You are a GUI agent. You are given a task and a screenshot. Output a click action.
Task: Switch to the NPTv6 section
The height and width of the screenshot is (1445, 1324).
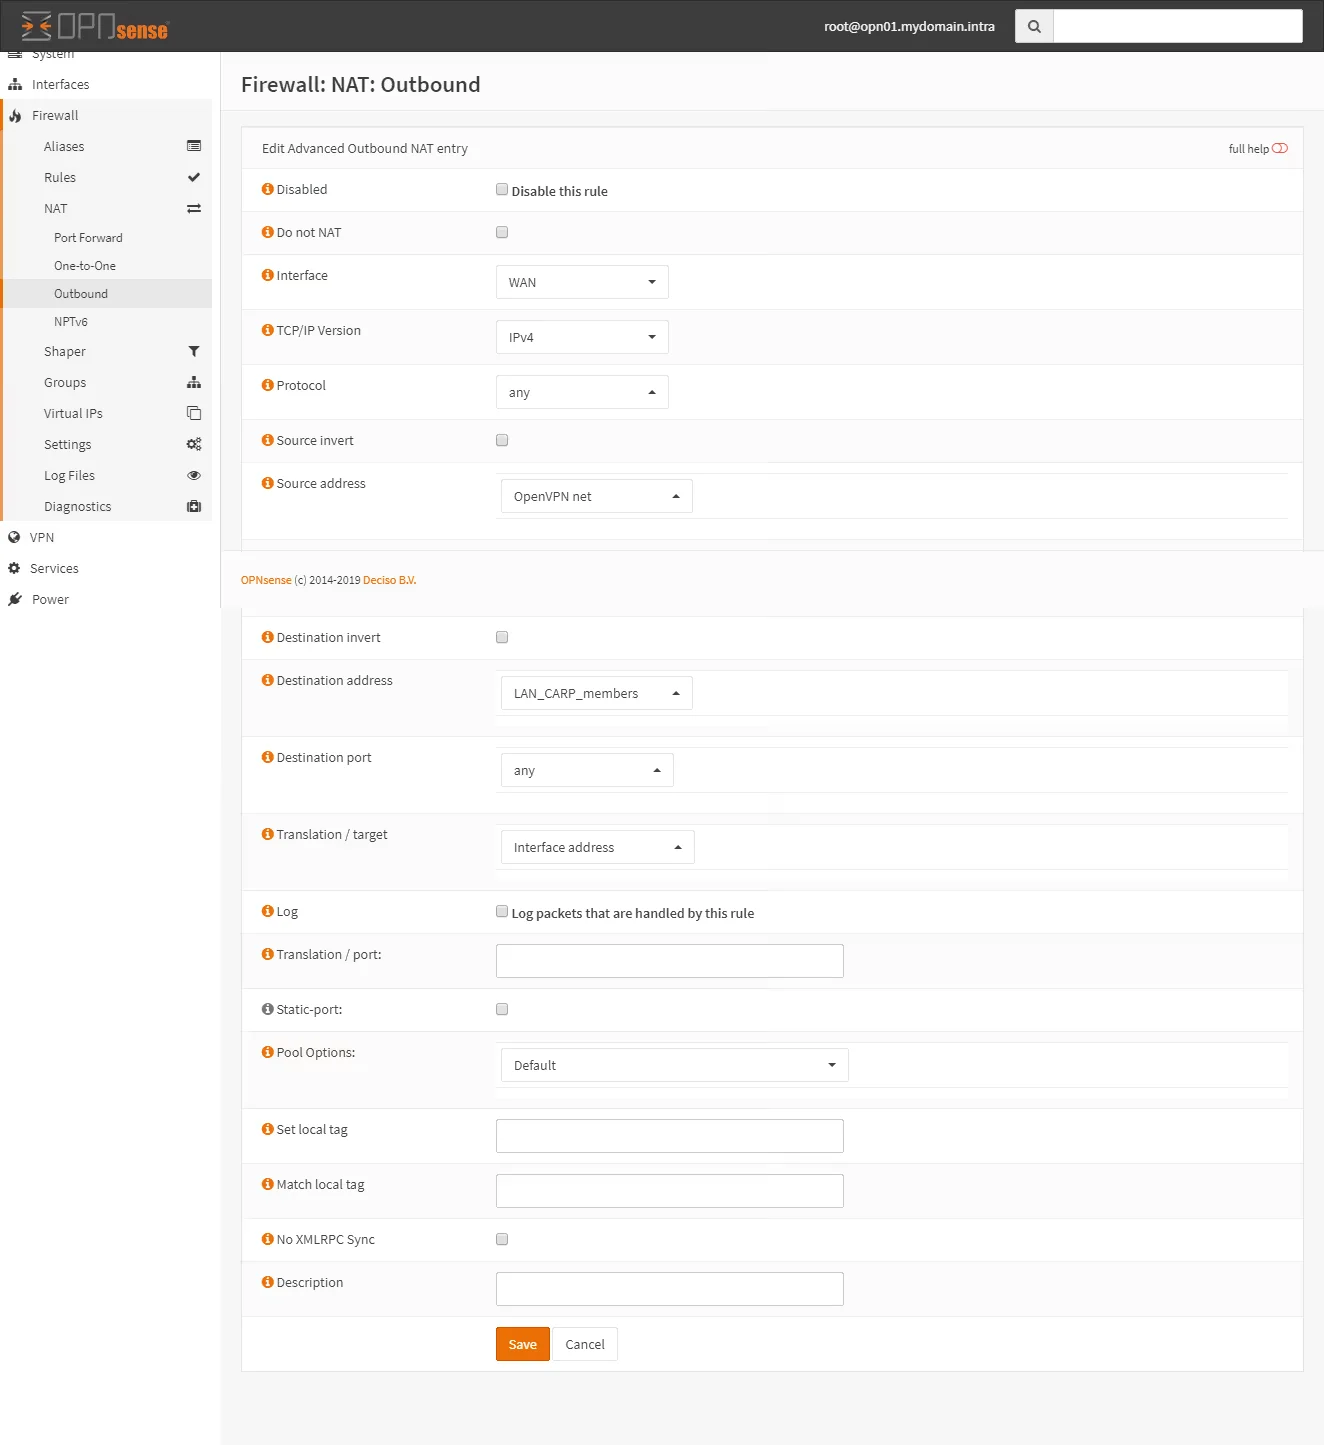pyautogui.click(x=71, y=321)
